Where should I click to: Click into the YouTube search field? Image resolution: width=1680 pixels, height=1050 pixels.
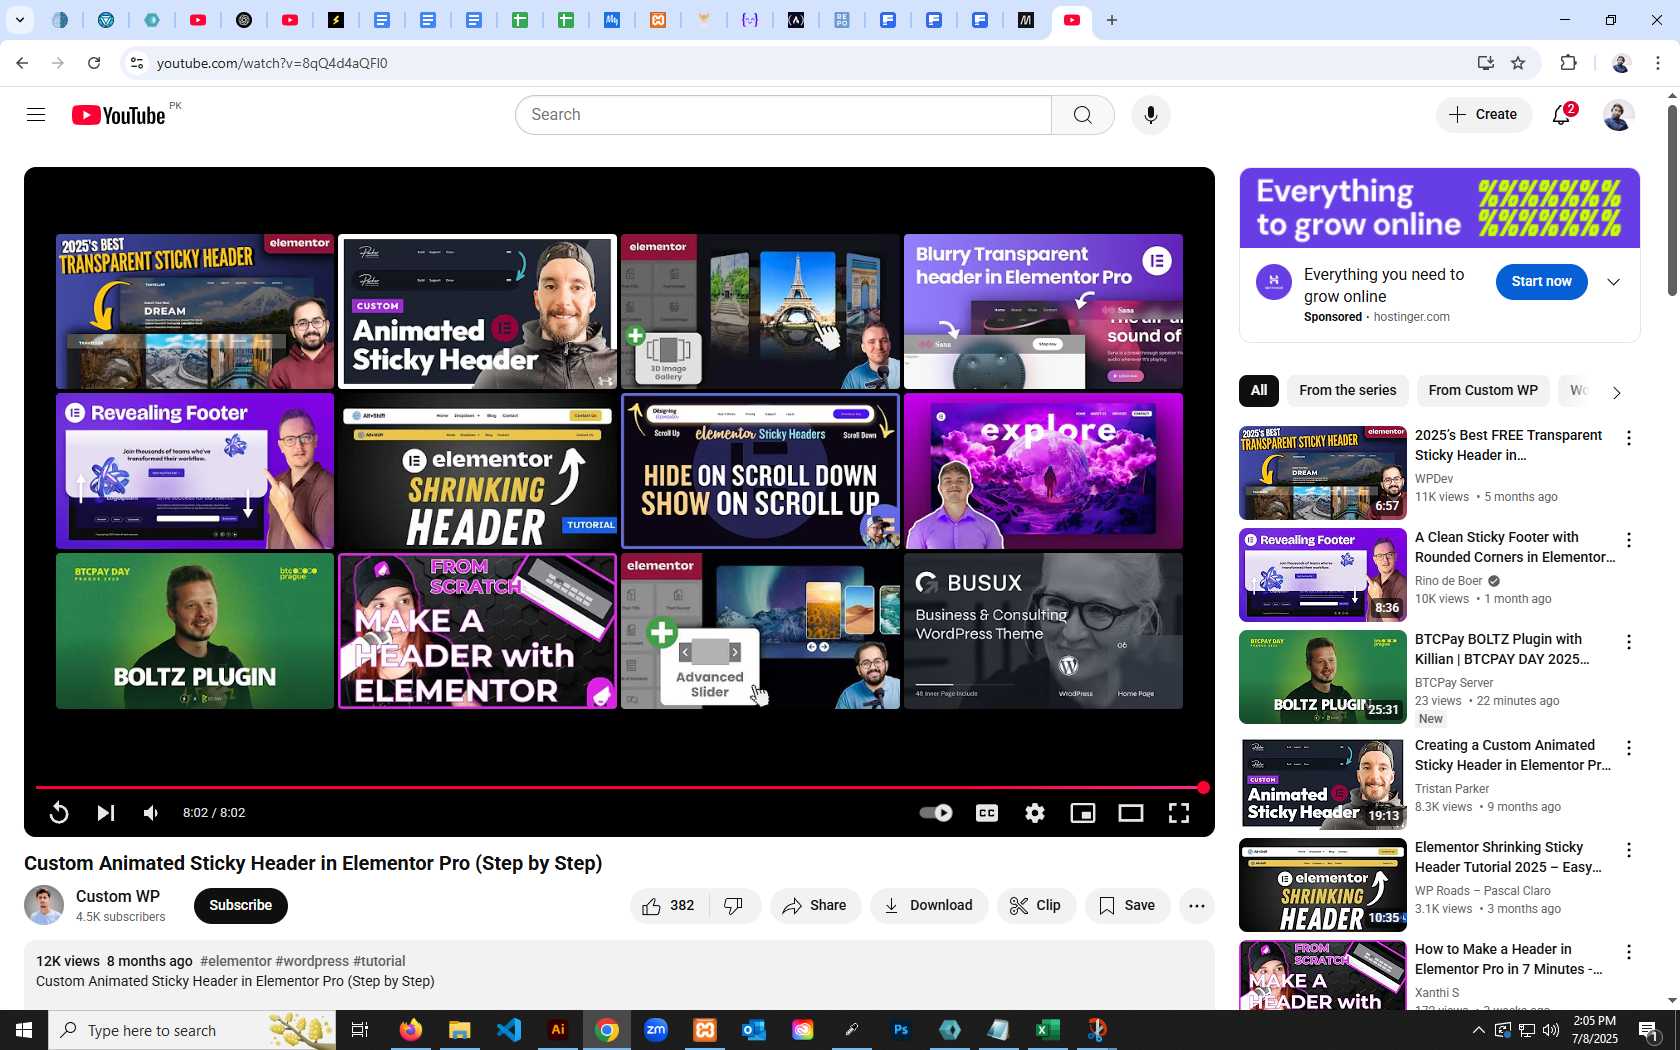(x=783, y=115)
